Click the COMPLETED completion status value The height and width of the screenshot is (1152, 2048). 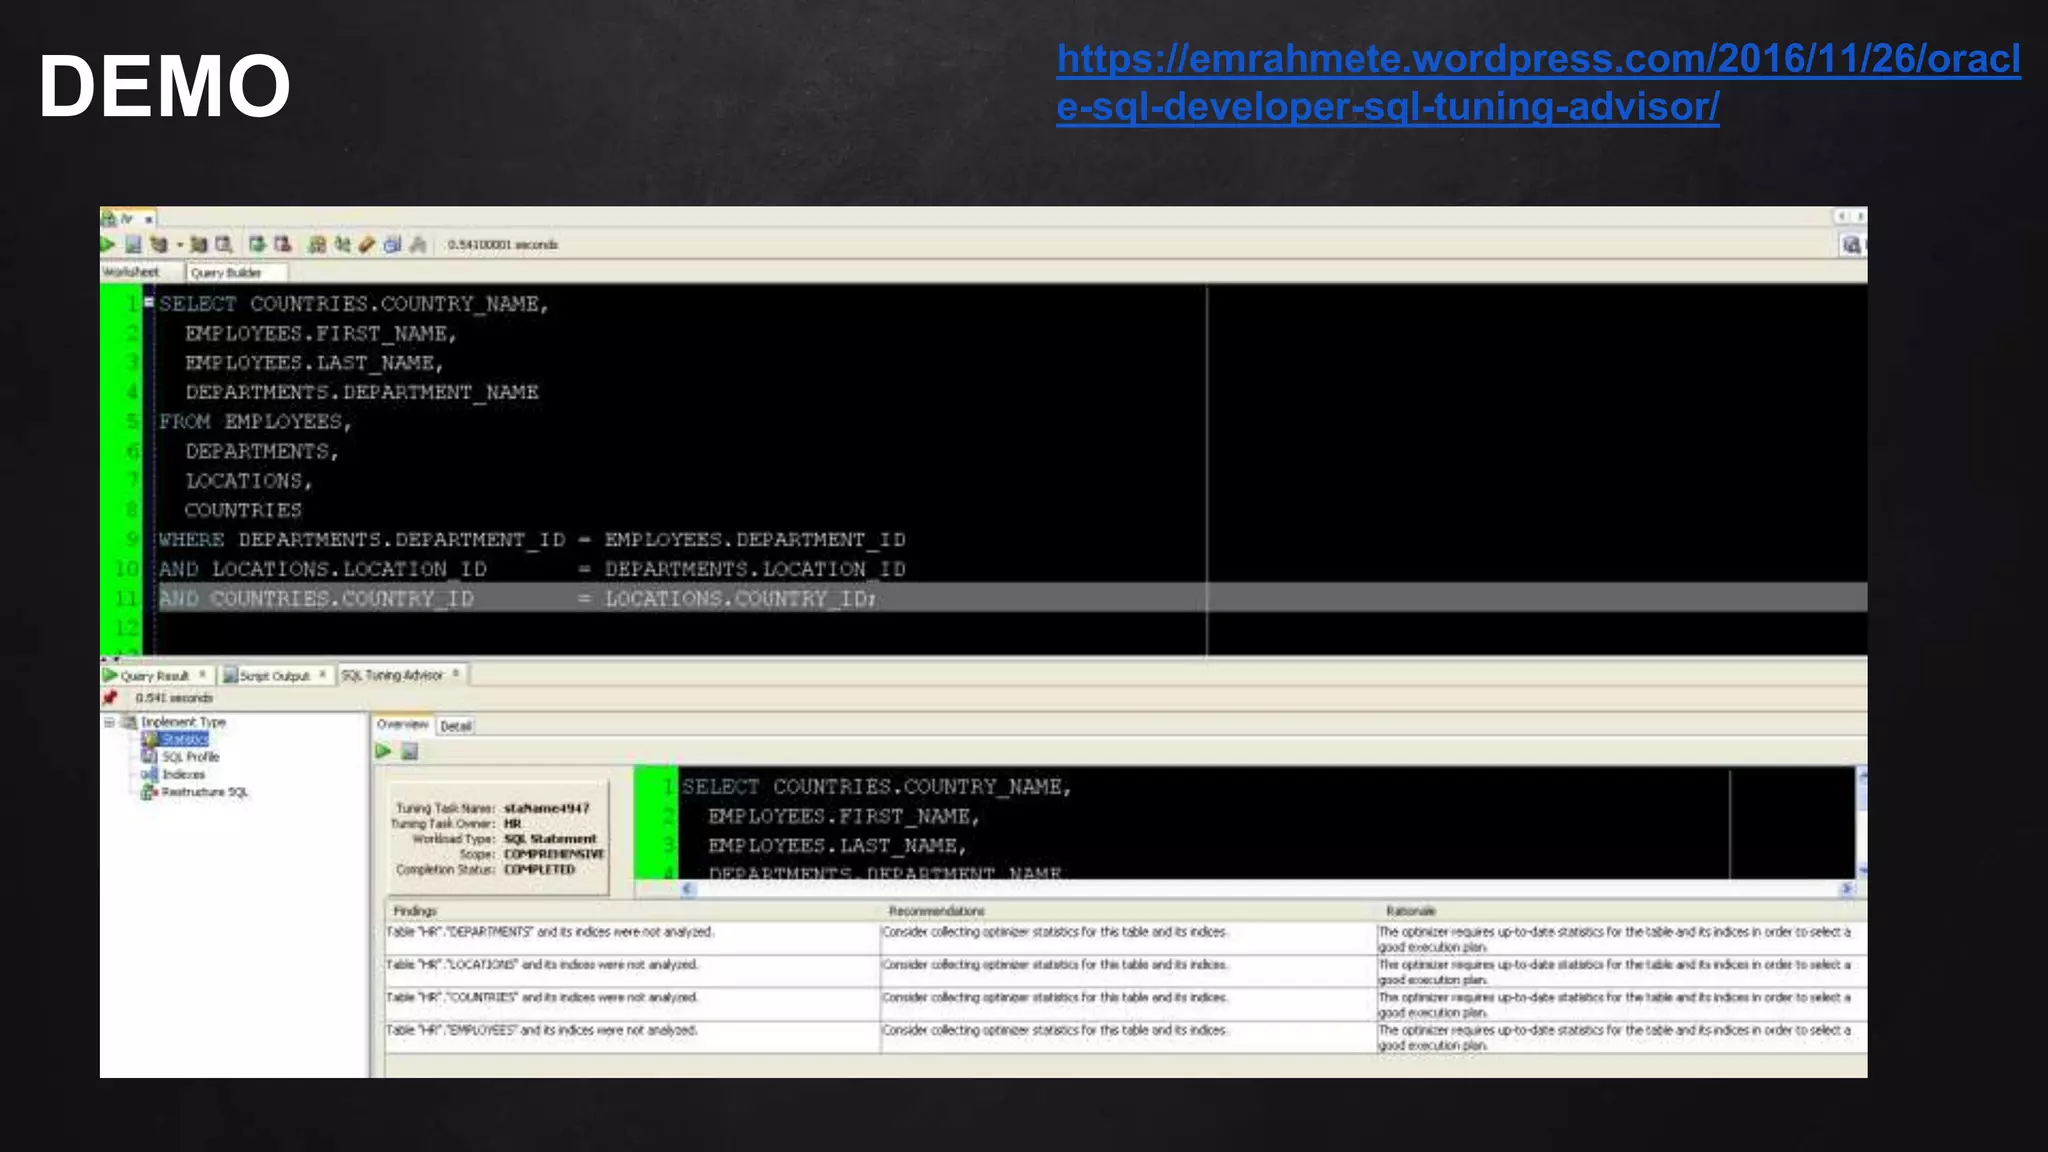pos(539,870)
